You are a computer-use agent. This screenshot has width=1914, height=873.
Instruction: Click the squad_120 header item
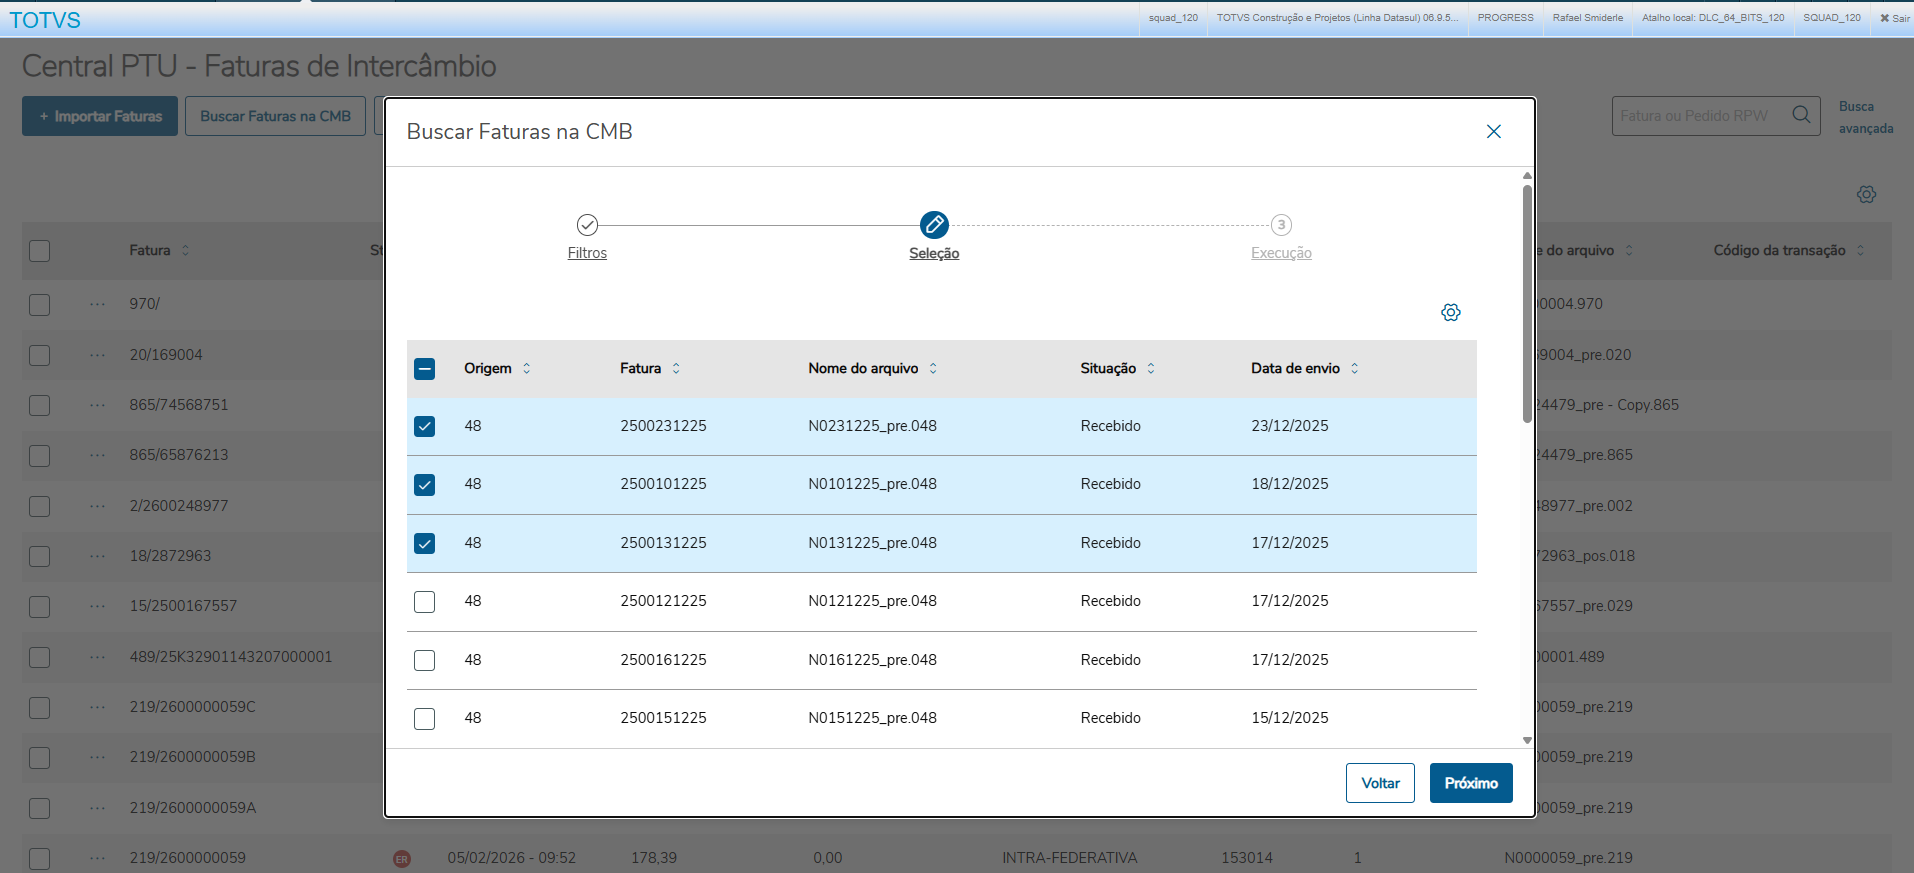tap(1173, 18)
